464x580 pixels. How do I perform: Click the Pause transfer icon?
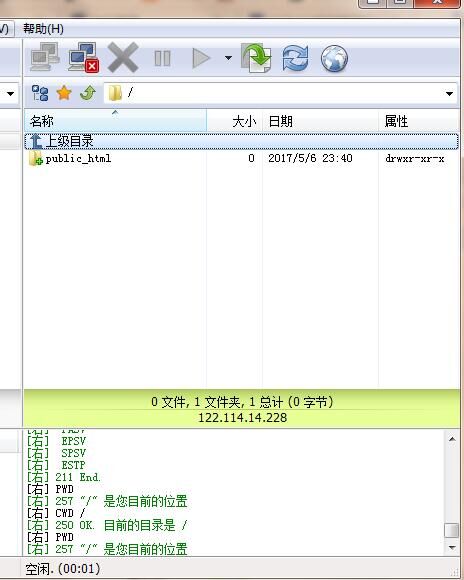162,58
